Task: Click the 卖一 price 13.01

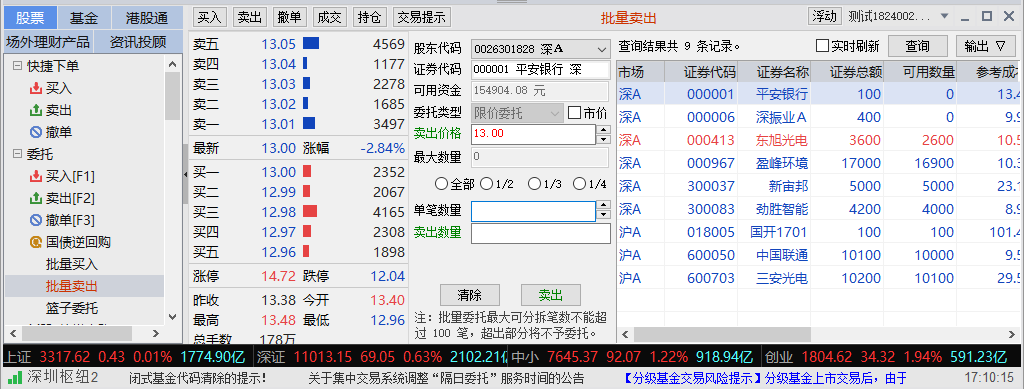Action: point(279,124)
